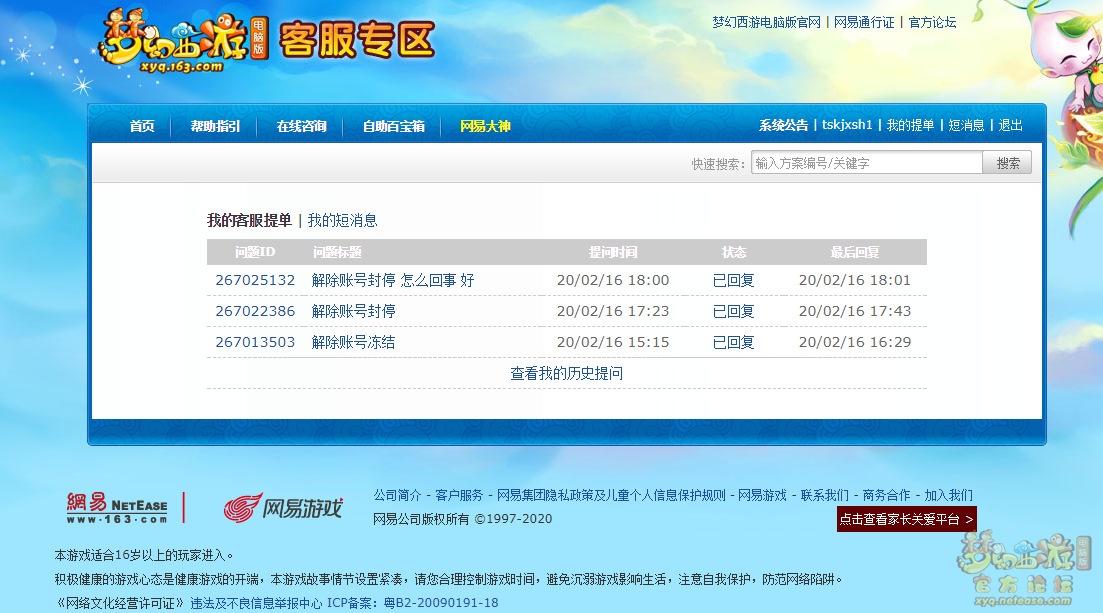Open the 帮助指引 navigation tab

point(215,126)
